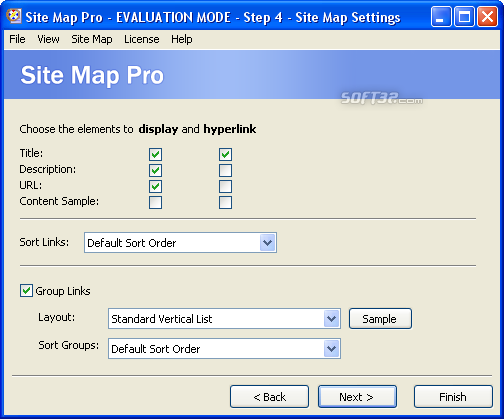The image size is (504, 419).
Task: Open the View menu
Action: click(48, 39)
